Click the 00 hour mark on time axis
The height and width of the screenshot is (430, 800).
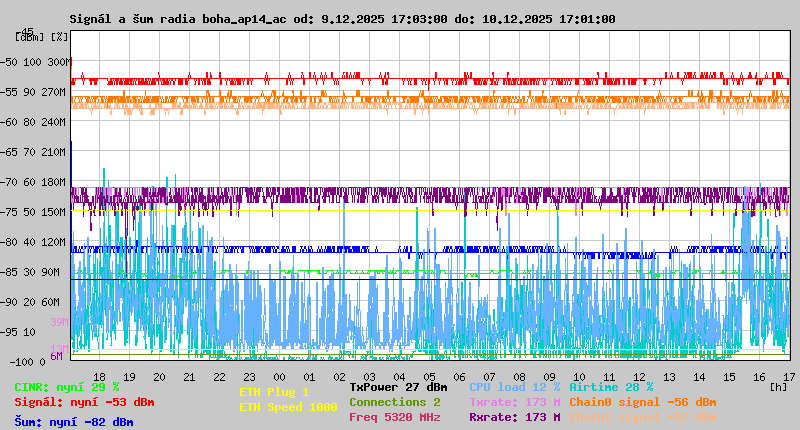(x=280, y=376)
